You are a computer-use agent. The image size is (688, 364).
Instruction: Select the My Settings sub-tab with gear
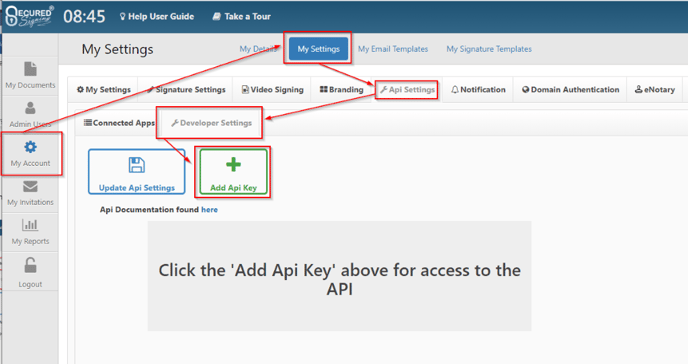[104, 89]
